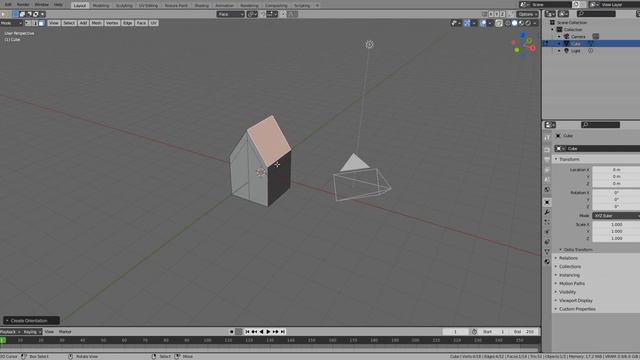Click the Scale X value field
This screenshot has width=640, height=360.
616,224
